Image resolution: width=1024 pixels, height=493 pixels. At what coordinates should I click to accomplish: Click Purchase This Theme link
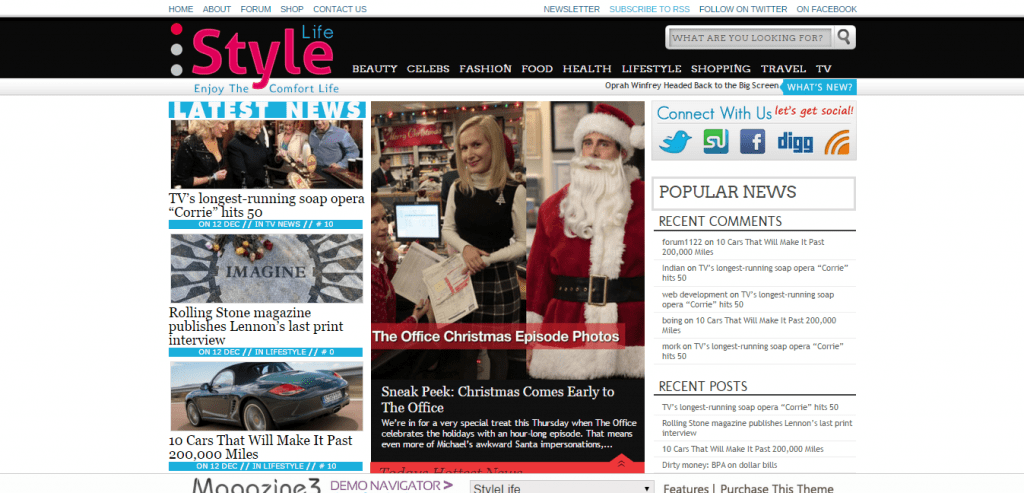pyautogui.click(x=777, y=488)
